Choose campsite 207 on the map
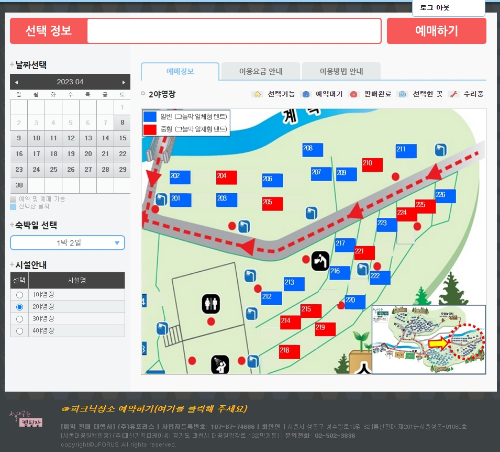Screen dimensions: 500x452 click(x=321, y=174)
